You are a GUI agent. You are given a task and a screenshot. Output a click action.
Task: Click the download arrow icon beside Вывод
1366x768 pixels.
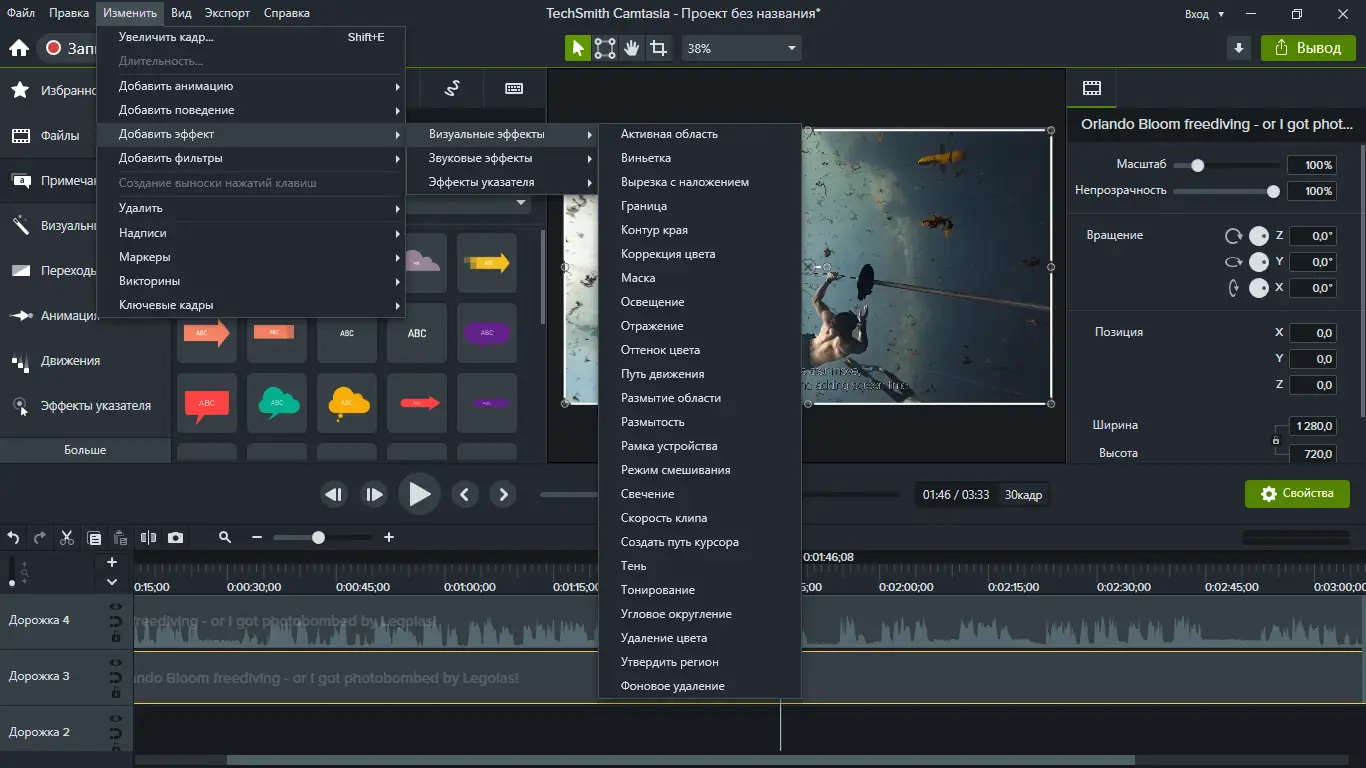[x=1239, y=48]
